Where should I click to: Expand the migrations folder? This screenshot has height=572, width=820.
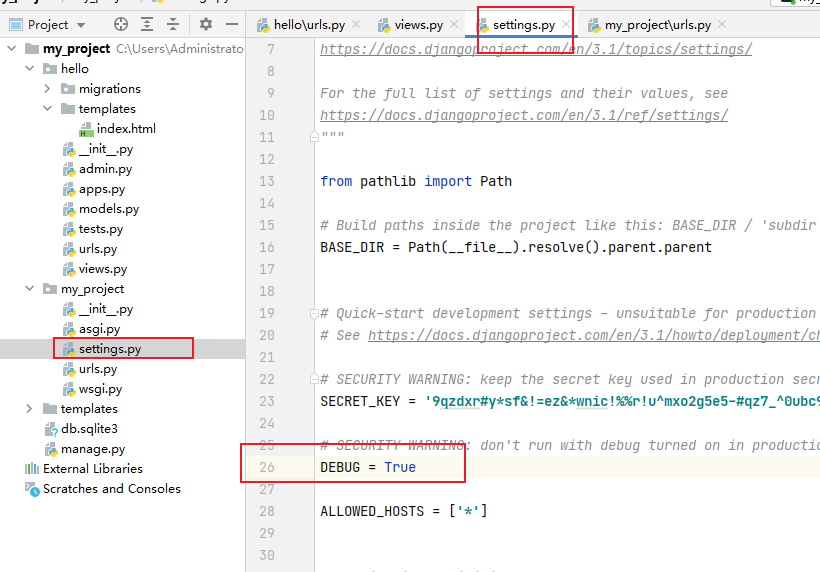pyautogui.click(x=48, y=89)
